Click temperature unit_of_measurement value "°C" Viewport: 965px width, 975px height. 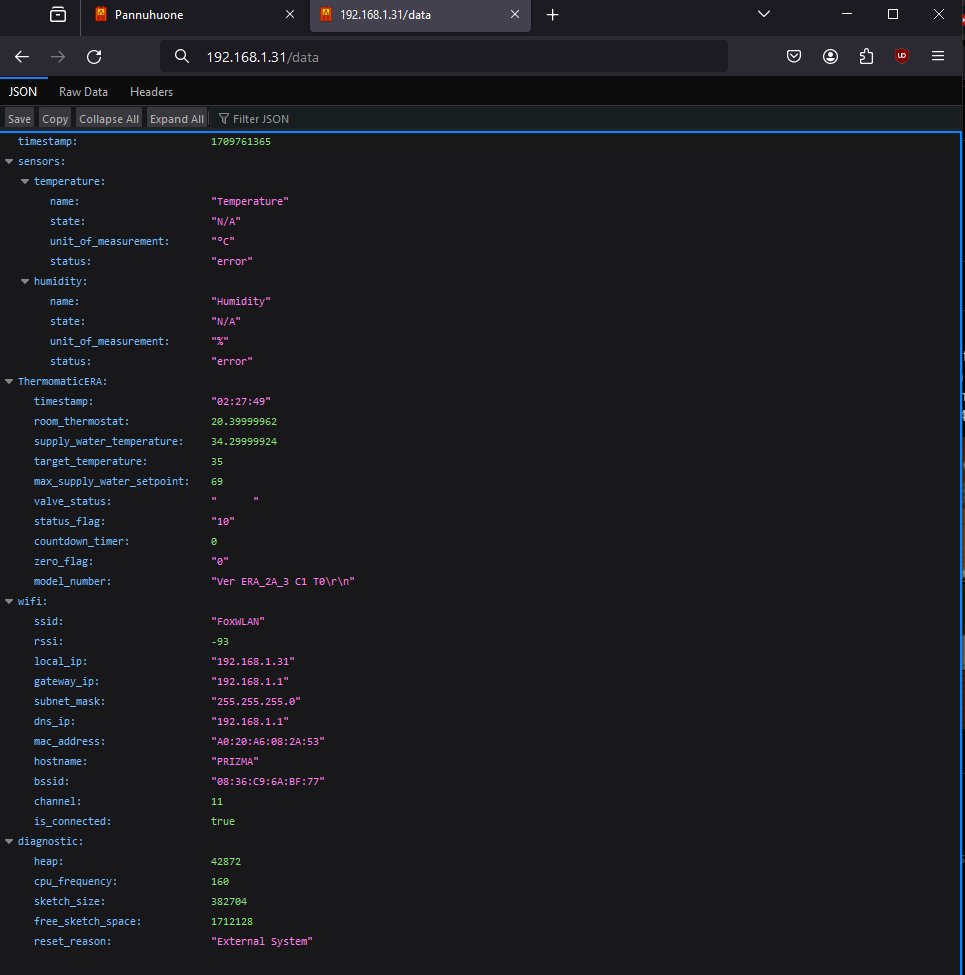(x=223, y=241)
